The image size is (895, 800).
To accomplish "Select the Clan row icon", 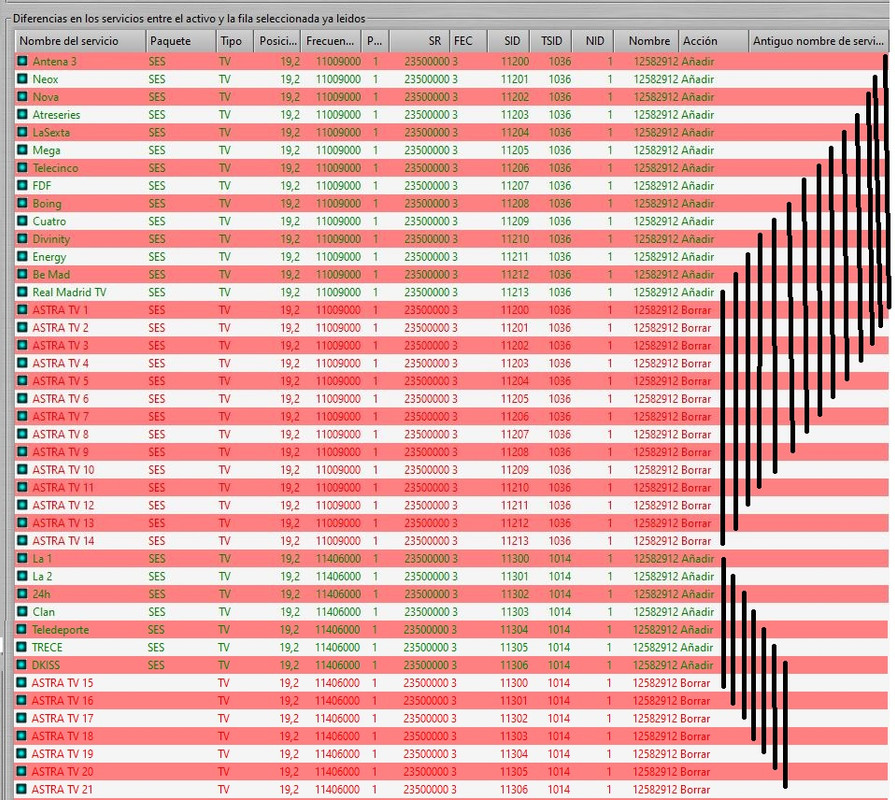I will pyautogui.click(x=22, y=612).
